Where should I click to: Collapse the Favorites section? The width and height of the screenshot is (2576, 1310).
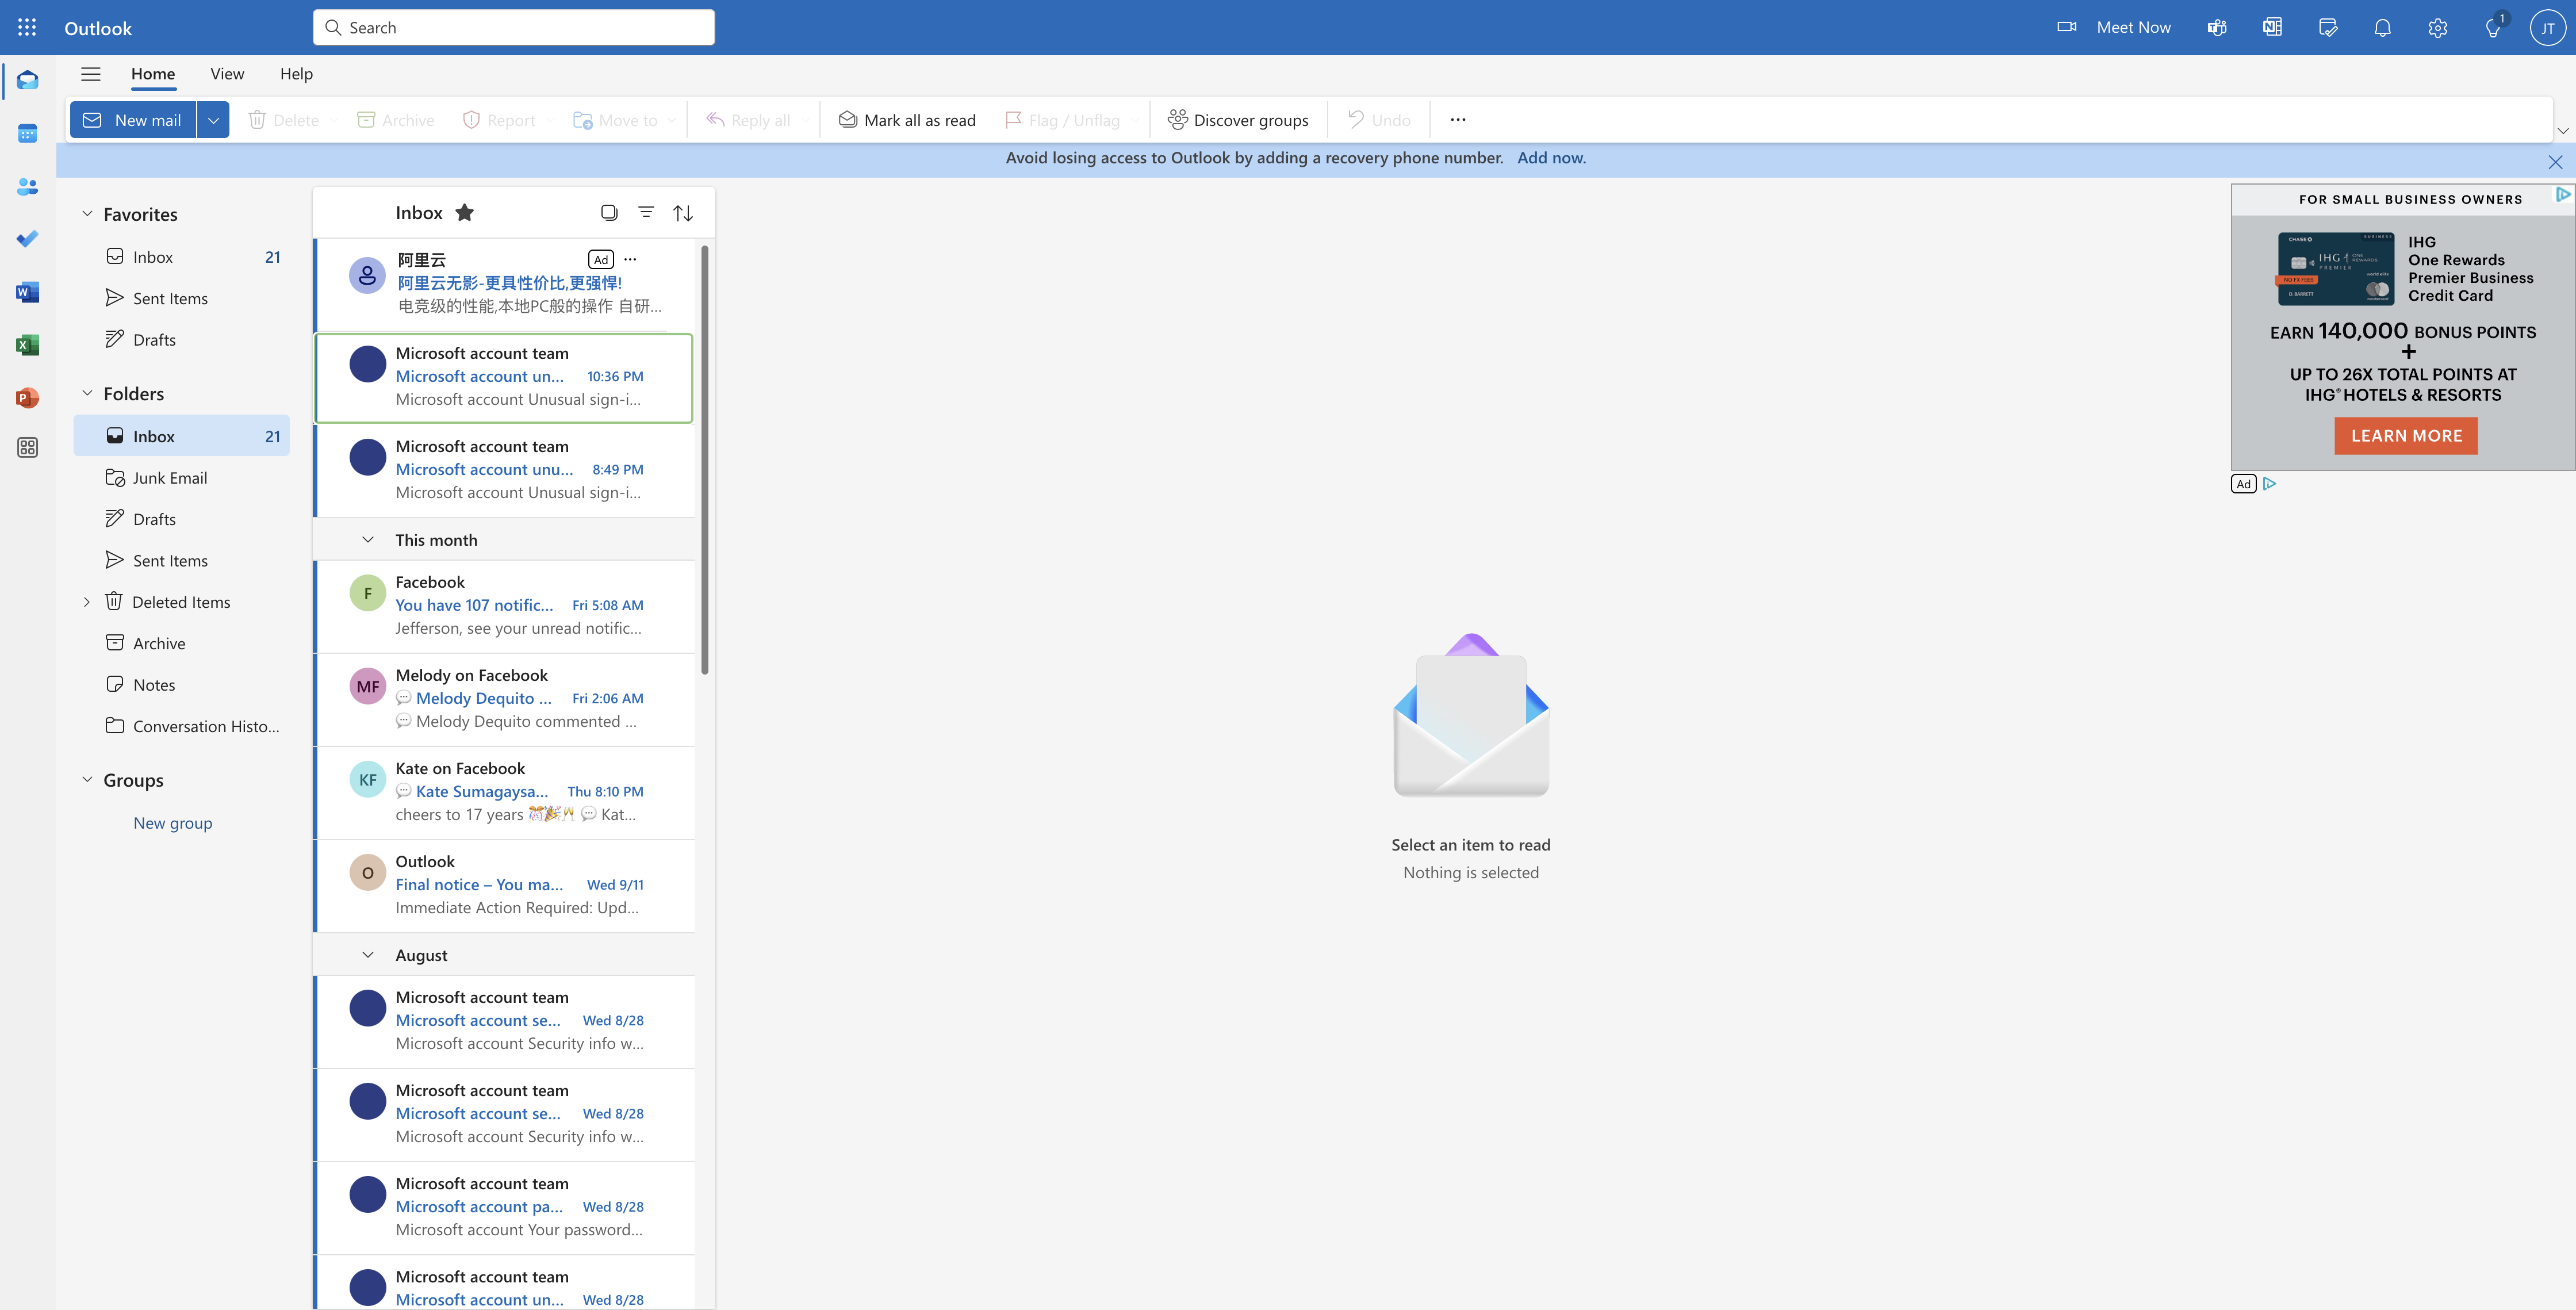click(x=87, y=213)
